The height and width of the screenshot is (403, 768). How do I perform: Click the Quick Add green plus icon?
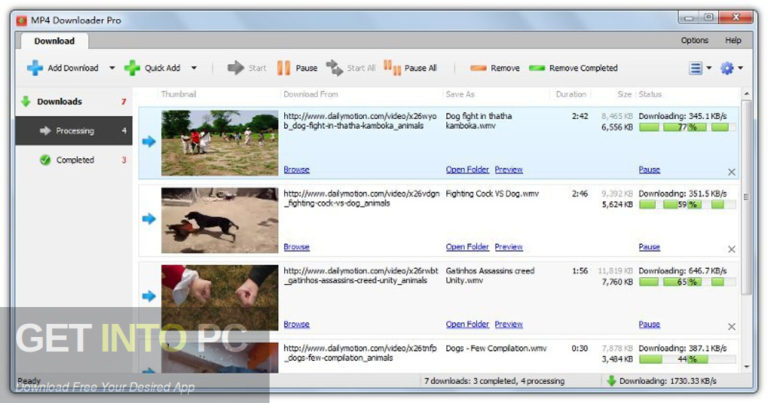[132, 68]
